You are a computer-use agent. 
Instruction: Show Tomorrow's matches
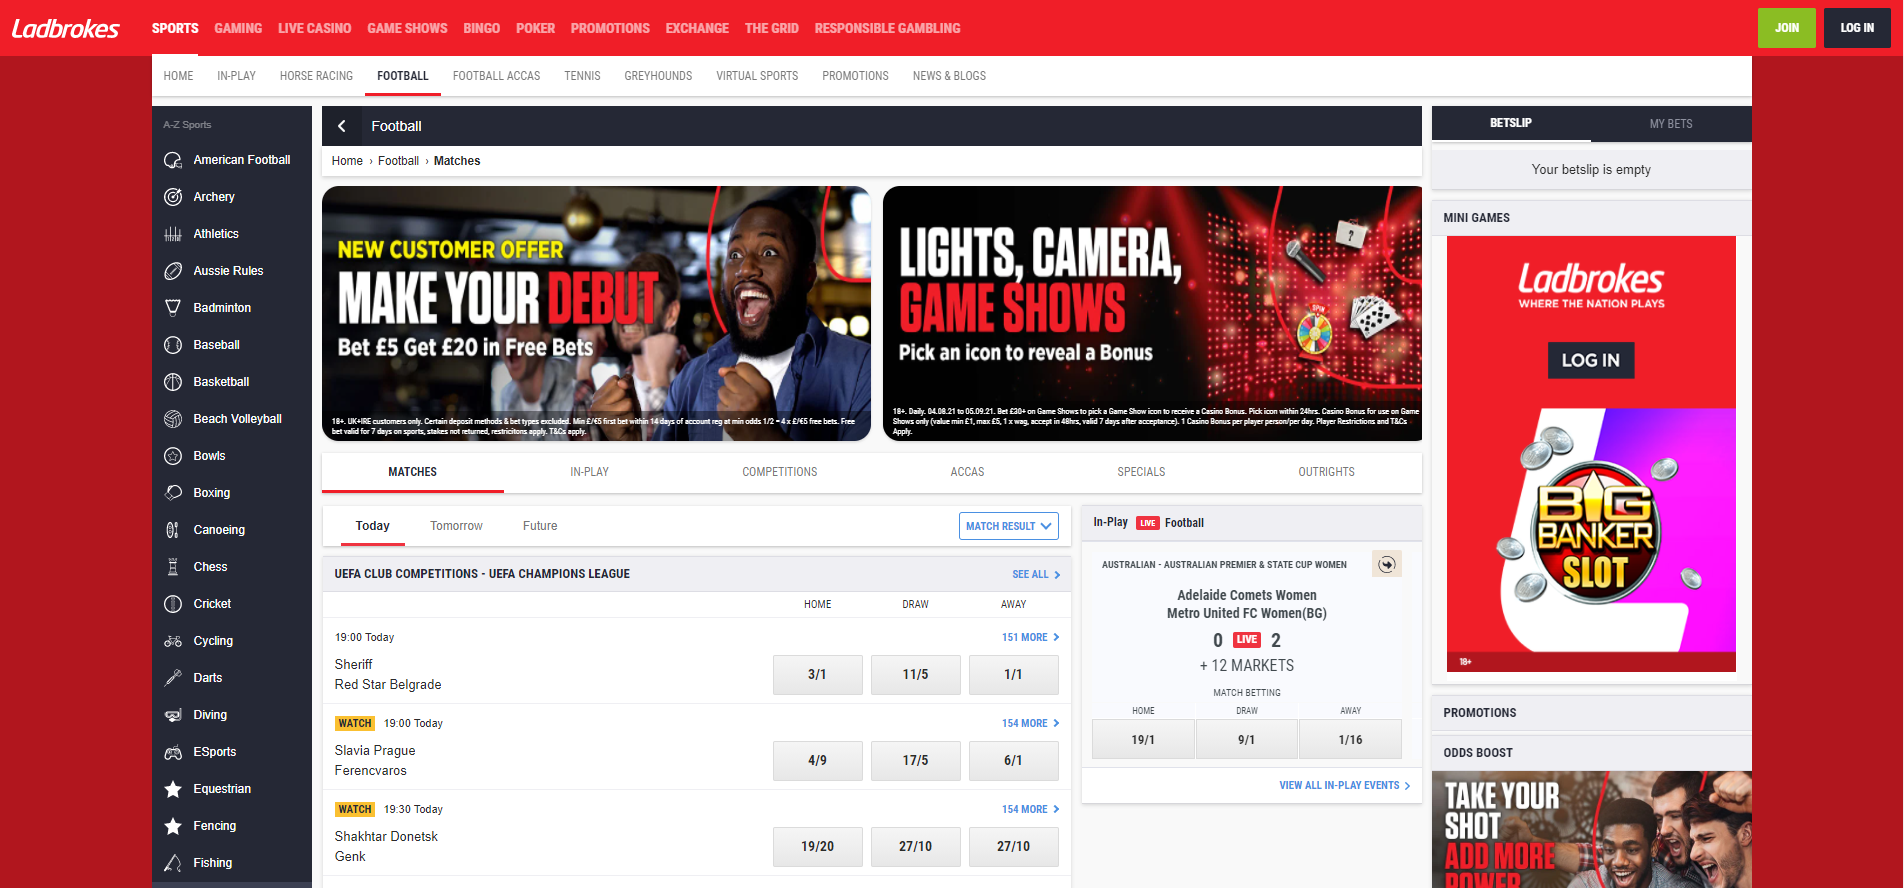pyautogui.click(x=456, y=526)
